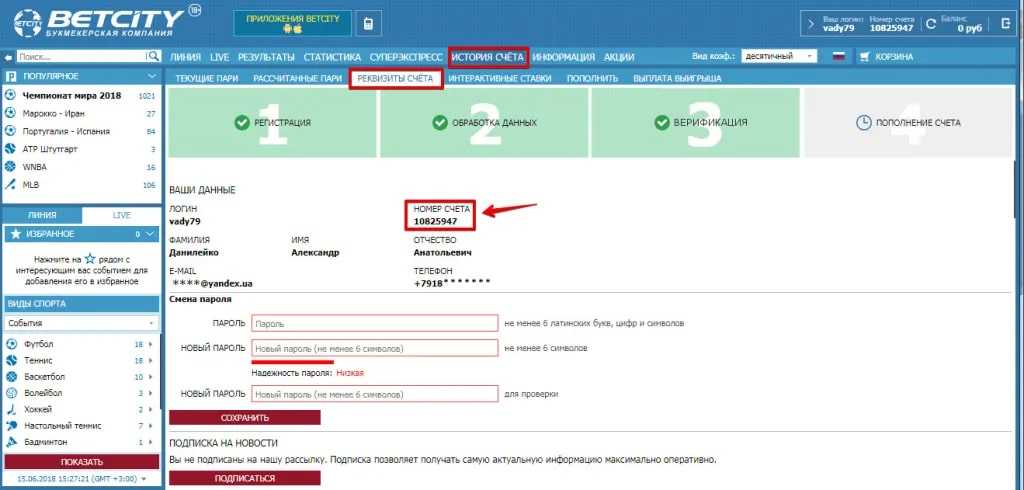The height and width of the screenshot is (490, 1024).
Task: Expand the Футбол row arrow
Action: point(151,344)
